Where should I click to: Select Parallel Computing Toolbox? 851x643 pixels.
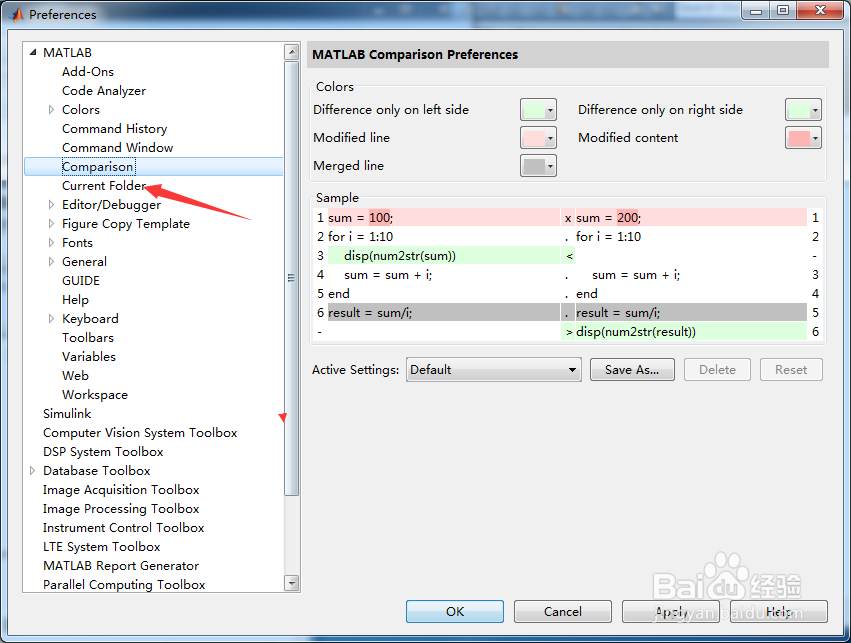[x=124, y=584]
